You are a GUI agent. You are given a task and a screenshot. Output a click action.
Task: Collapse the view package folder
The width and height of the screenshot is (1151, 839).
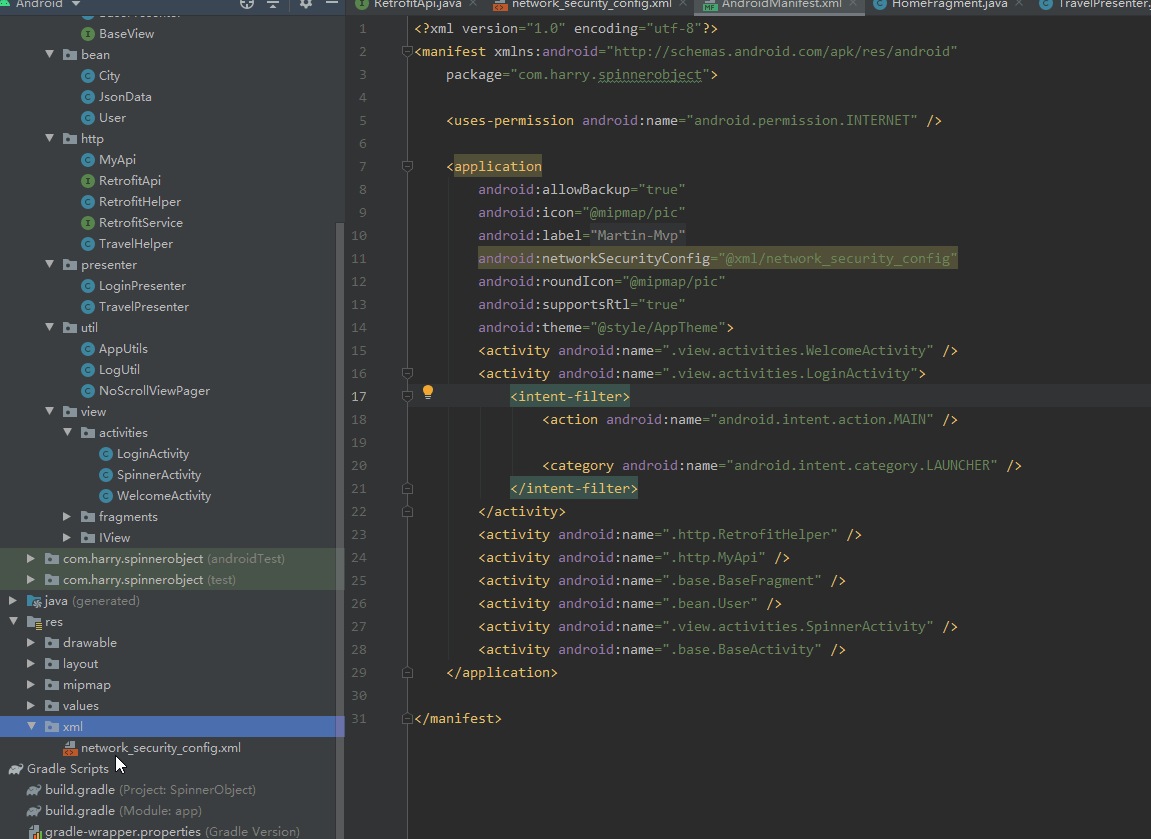coord(50,411)
